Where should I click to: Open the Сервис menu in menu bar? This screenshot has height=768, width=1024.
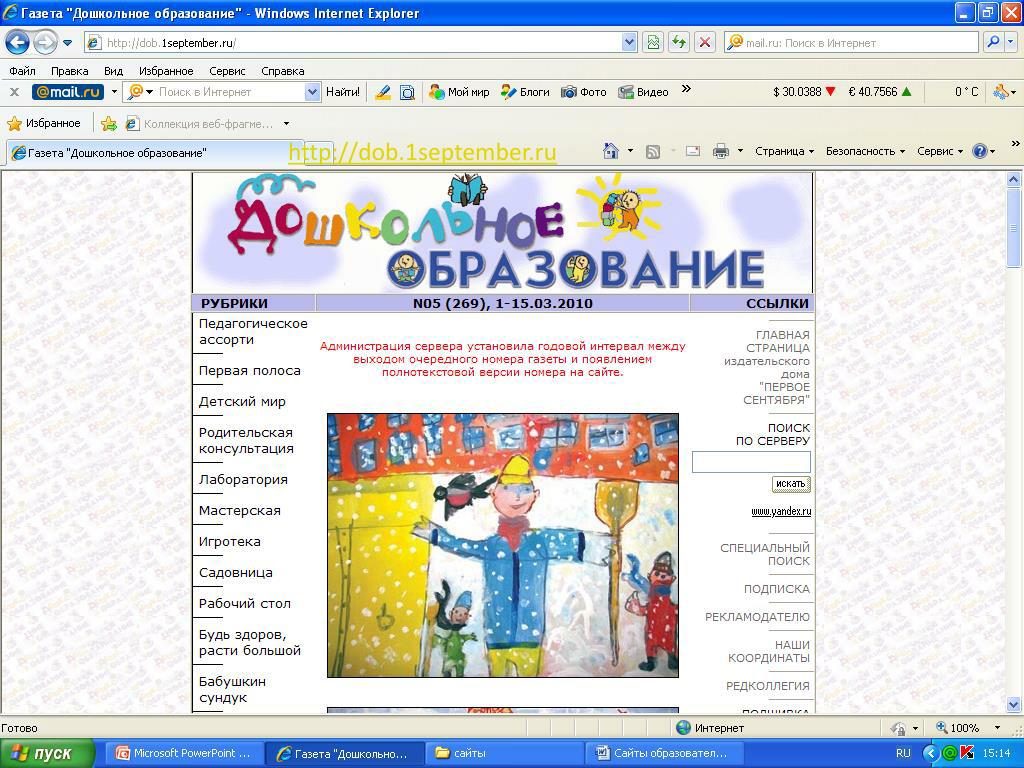[227, 71]
